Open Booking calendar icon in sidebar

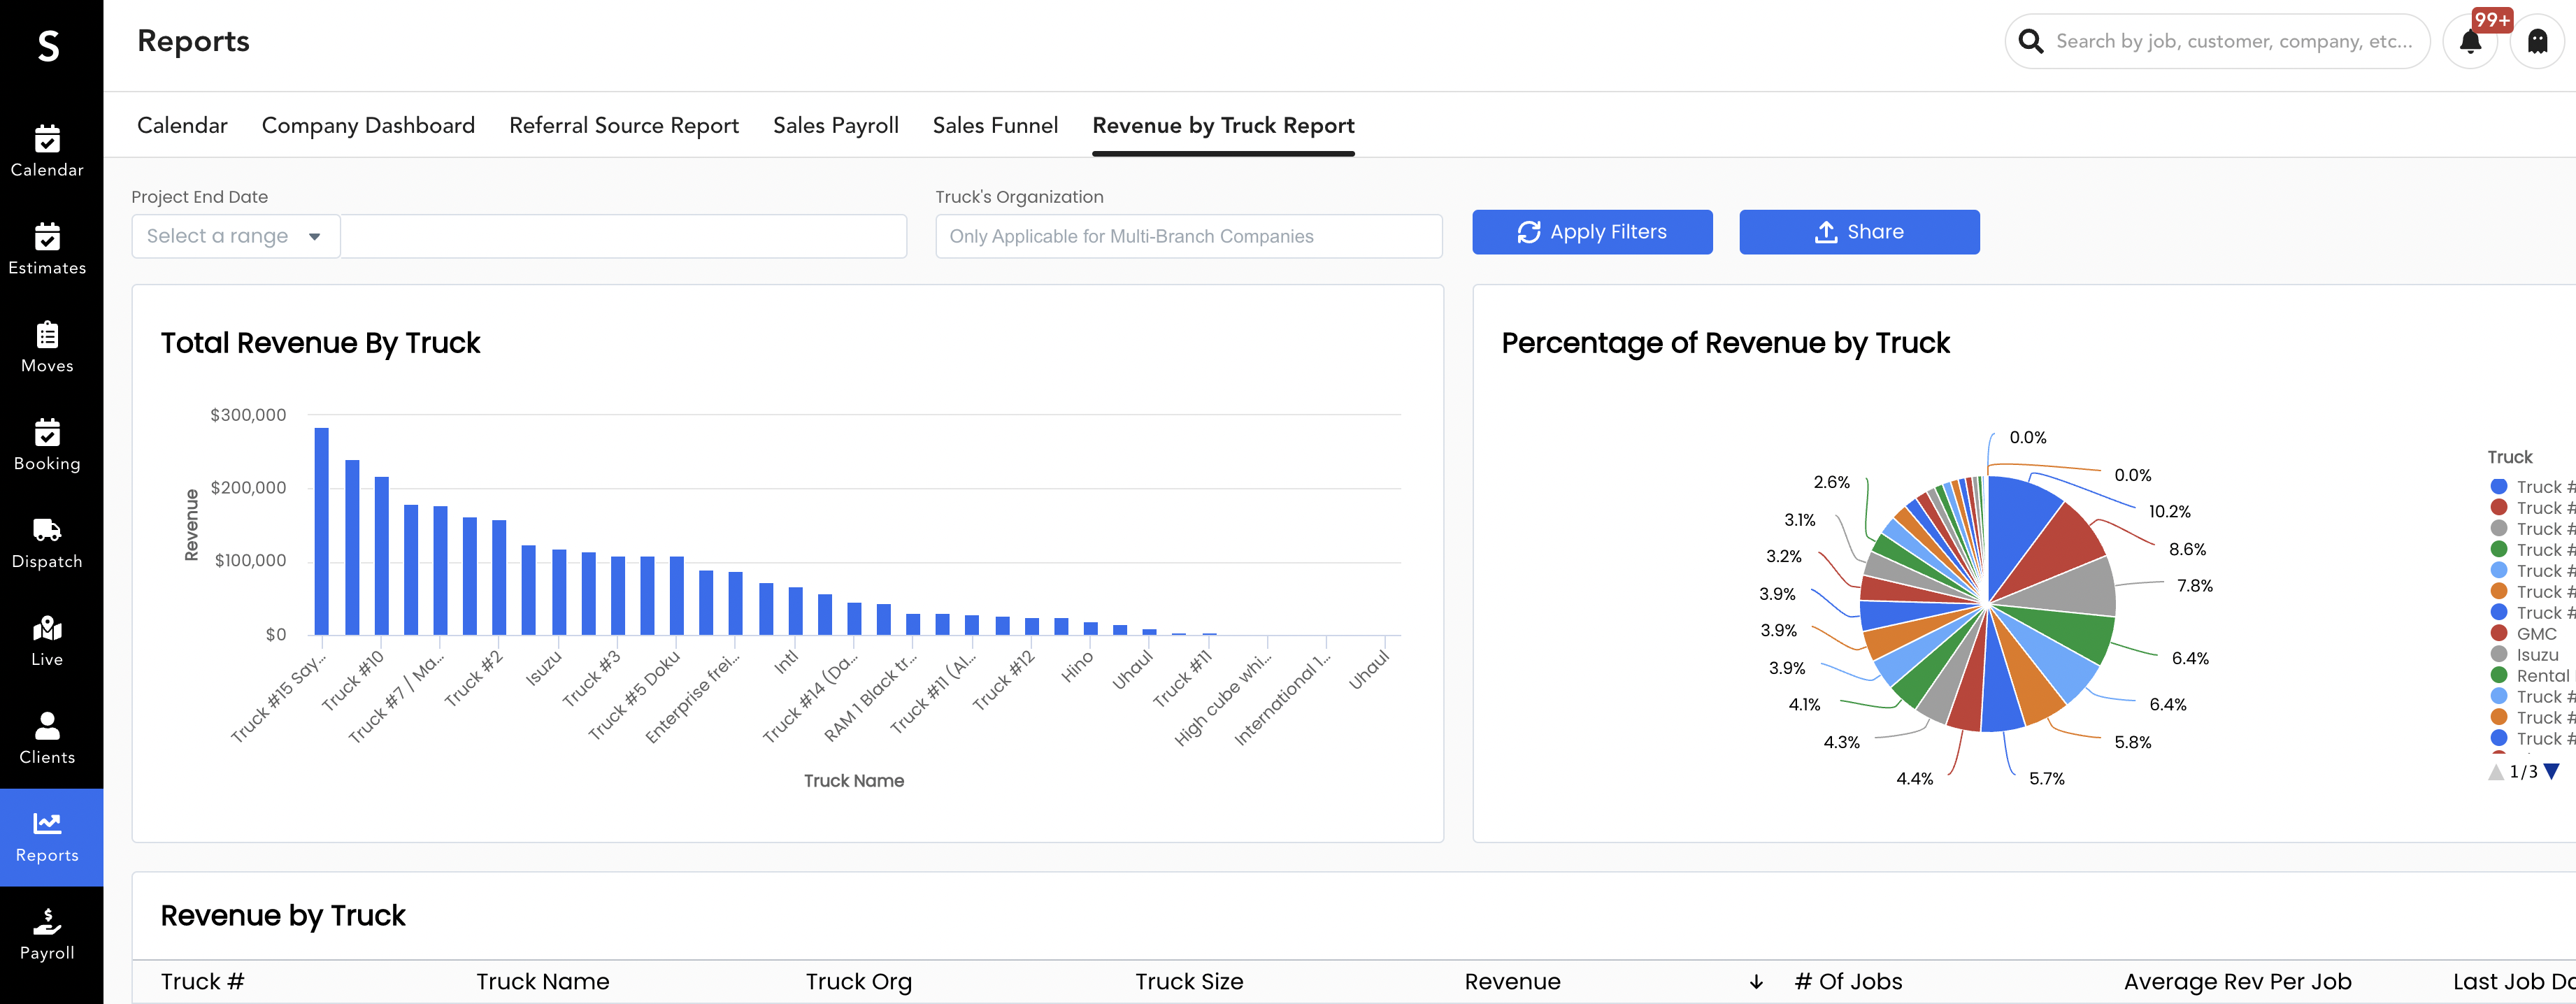click(x=47, y=432)
